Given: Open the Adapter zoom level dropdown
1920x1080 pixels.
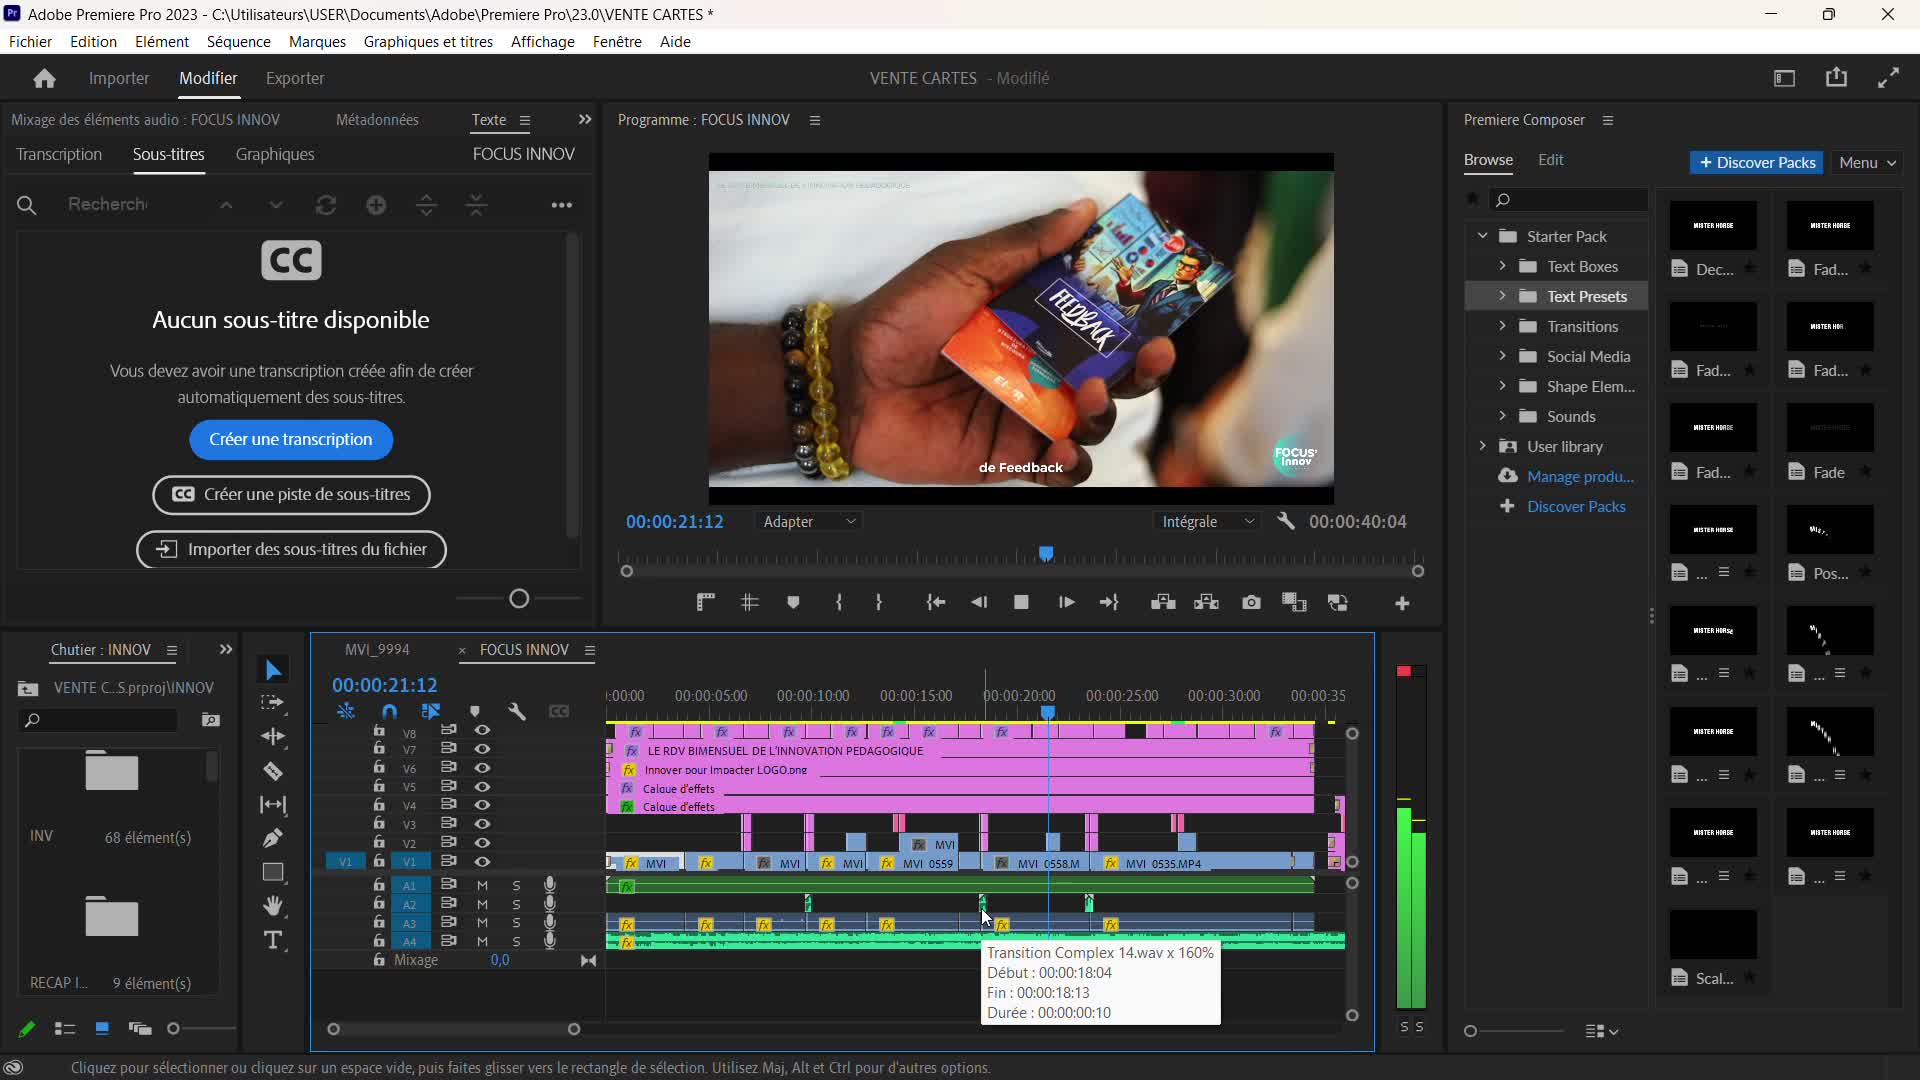Looking at the screenshot, I should (809, 521).
